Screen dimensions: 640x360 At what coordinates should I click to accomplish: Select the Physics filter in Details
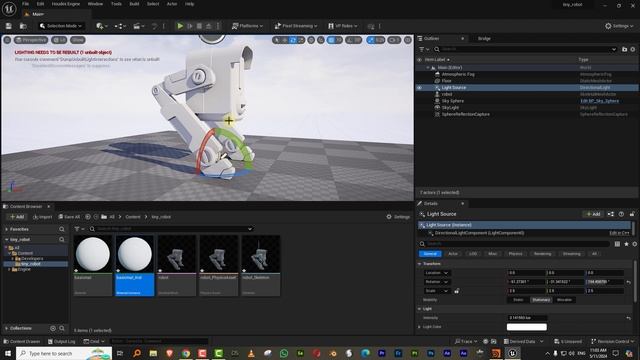tap(515, 254)
